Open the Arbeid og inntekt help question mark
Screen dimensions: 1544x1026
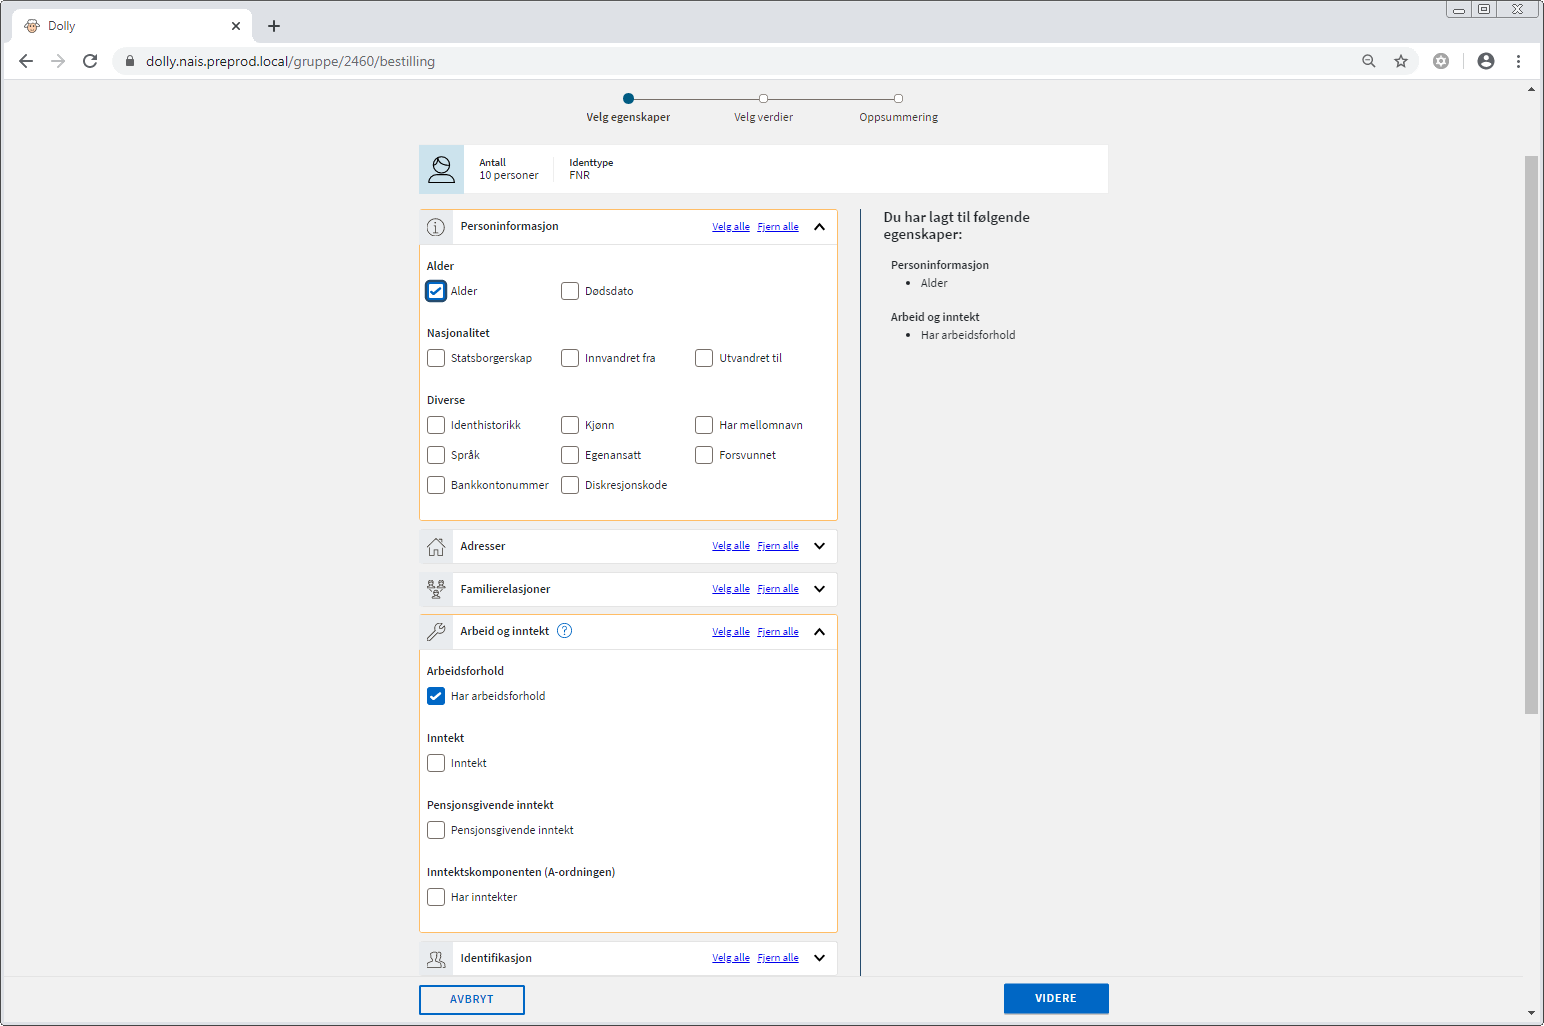(x=565, y=631)
